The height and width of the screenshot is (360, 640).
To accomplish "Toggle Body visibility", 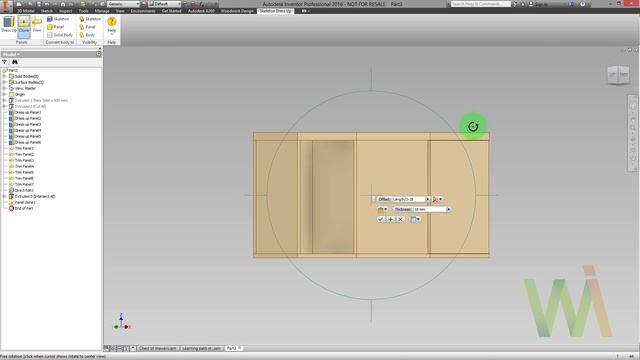I will 87,35.
